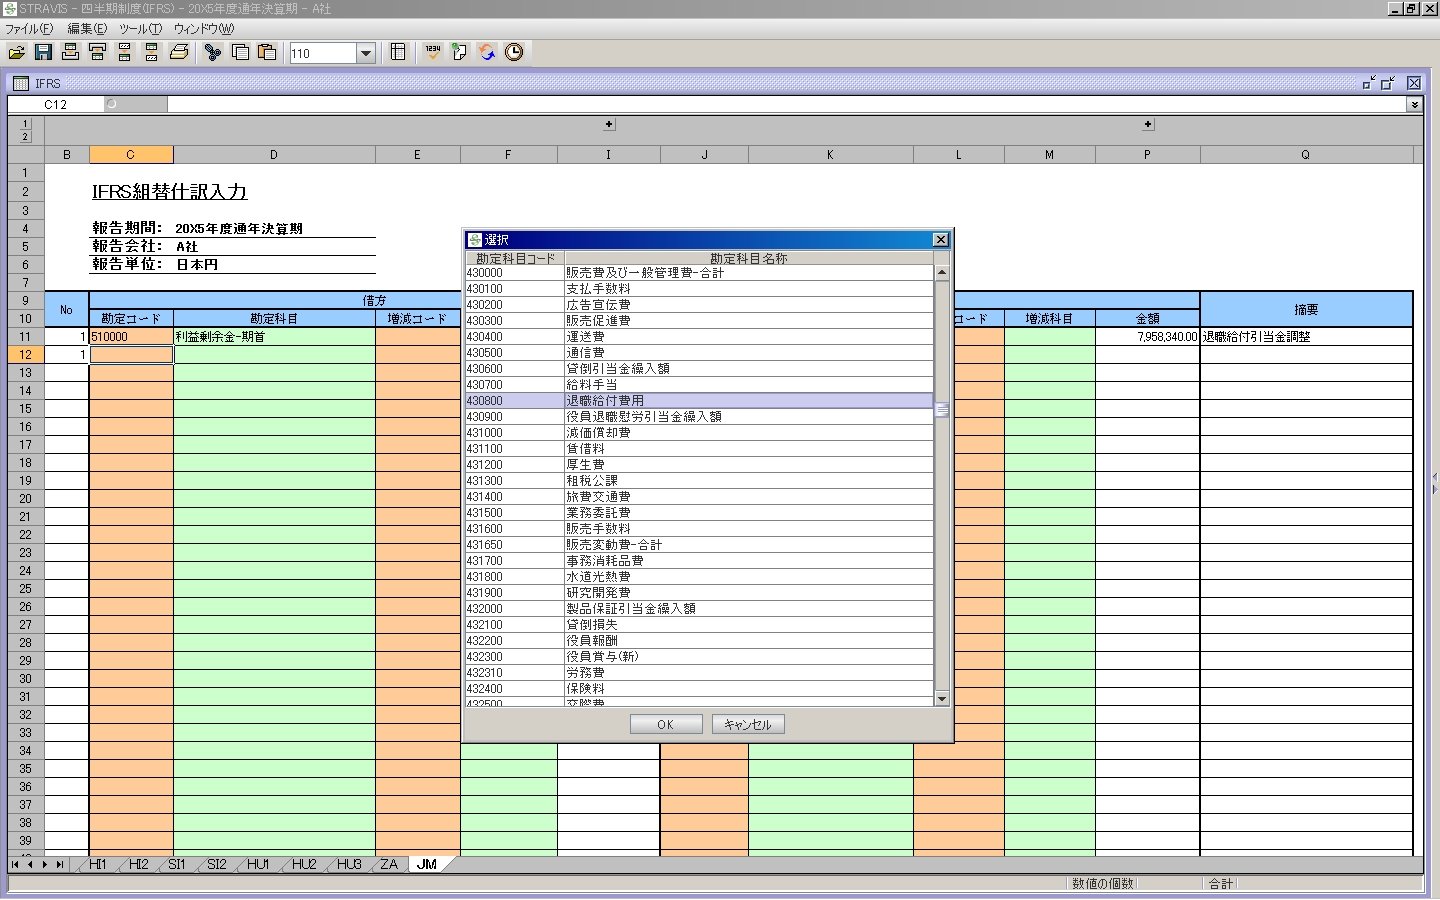
Task: Show outline level 1
Action: click(25, 125)
